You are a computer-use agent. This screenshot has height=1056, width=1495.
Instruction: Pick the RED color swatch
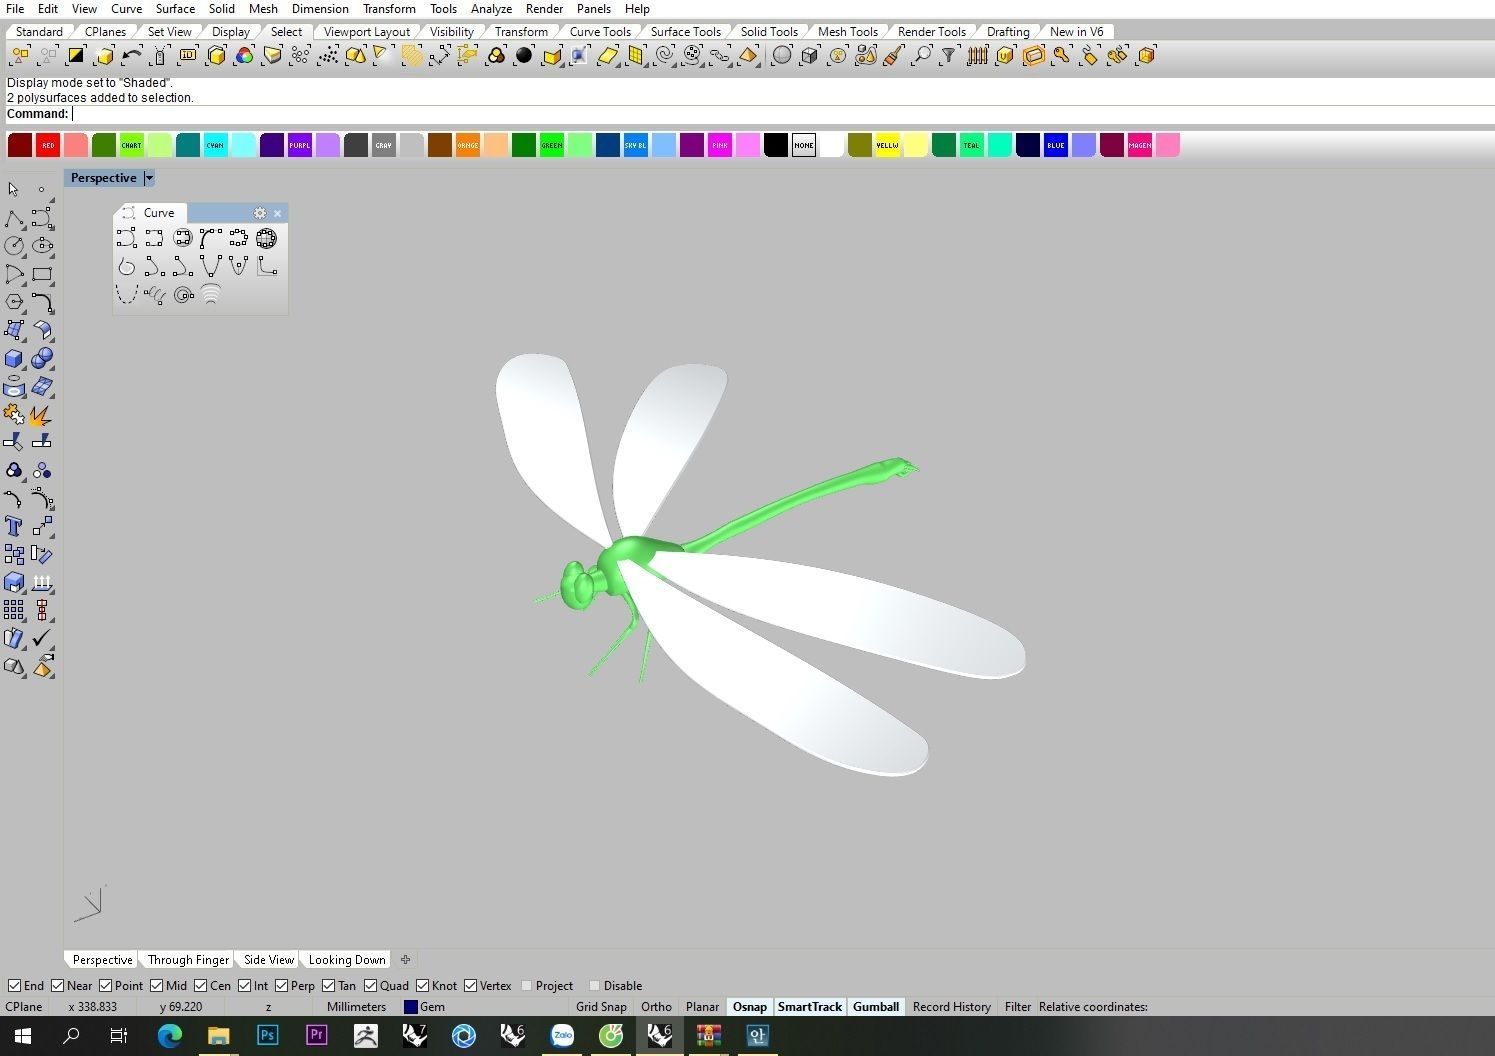point(48,145)
